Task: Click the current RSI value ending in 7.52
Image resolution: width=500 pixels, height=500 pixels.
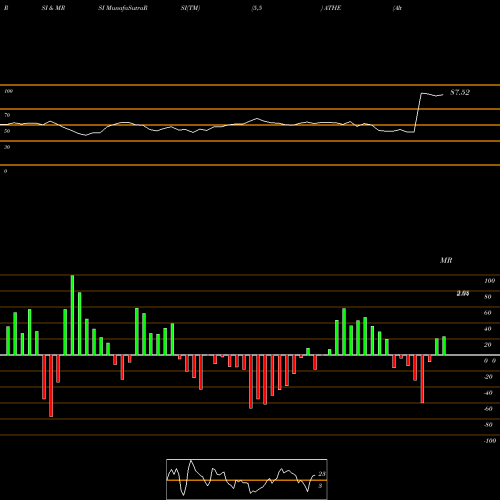Action: [460, 92]
